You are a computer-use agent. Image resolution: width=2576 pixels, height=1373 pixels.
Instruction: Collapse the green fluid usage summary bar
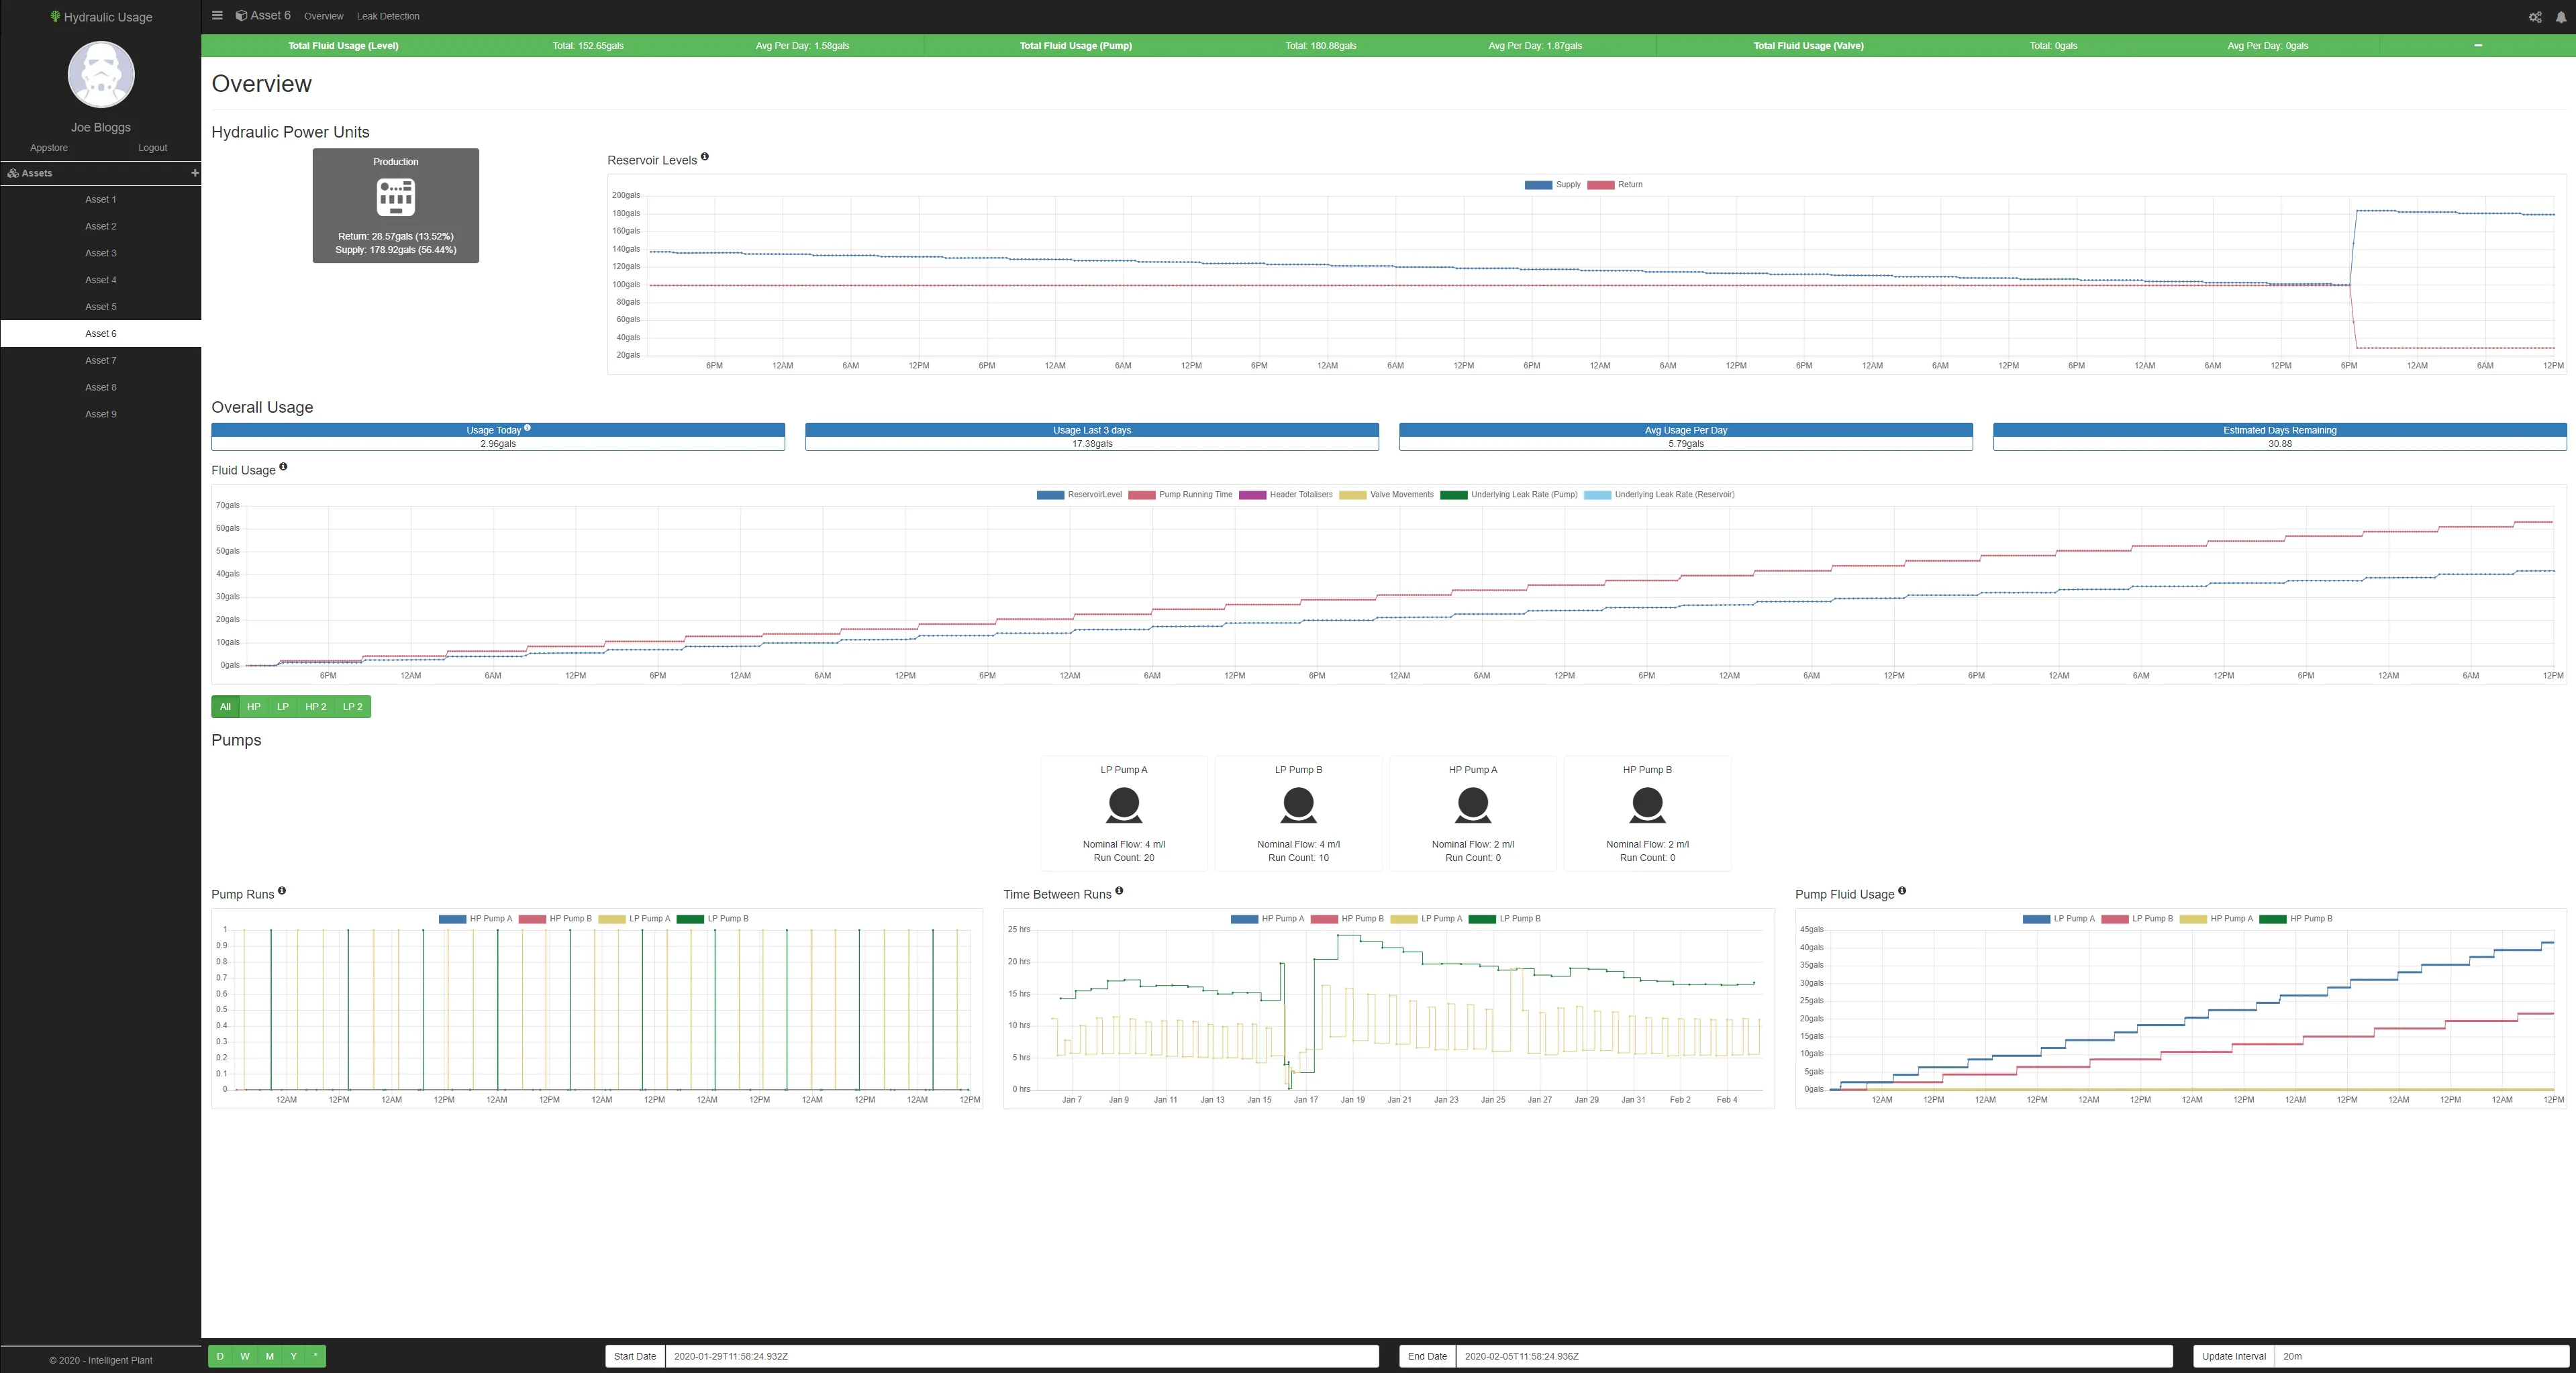(x=2478, y=46)
